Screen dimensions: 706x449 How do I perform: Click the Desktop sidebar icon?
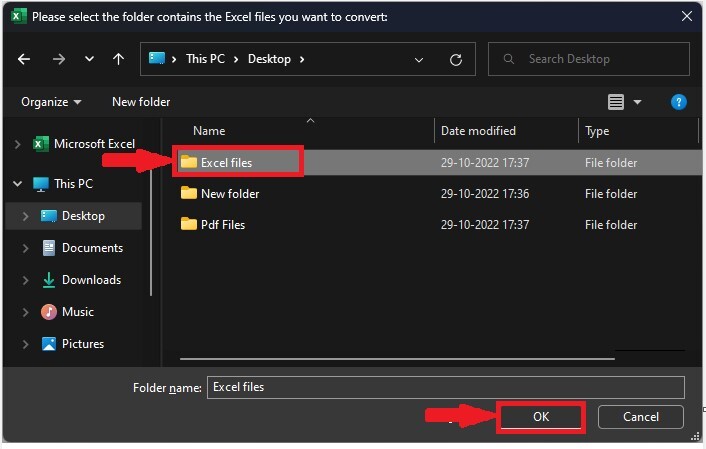49,216
